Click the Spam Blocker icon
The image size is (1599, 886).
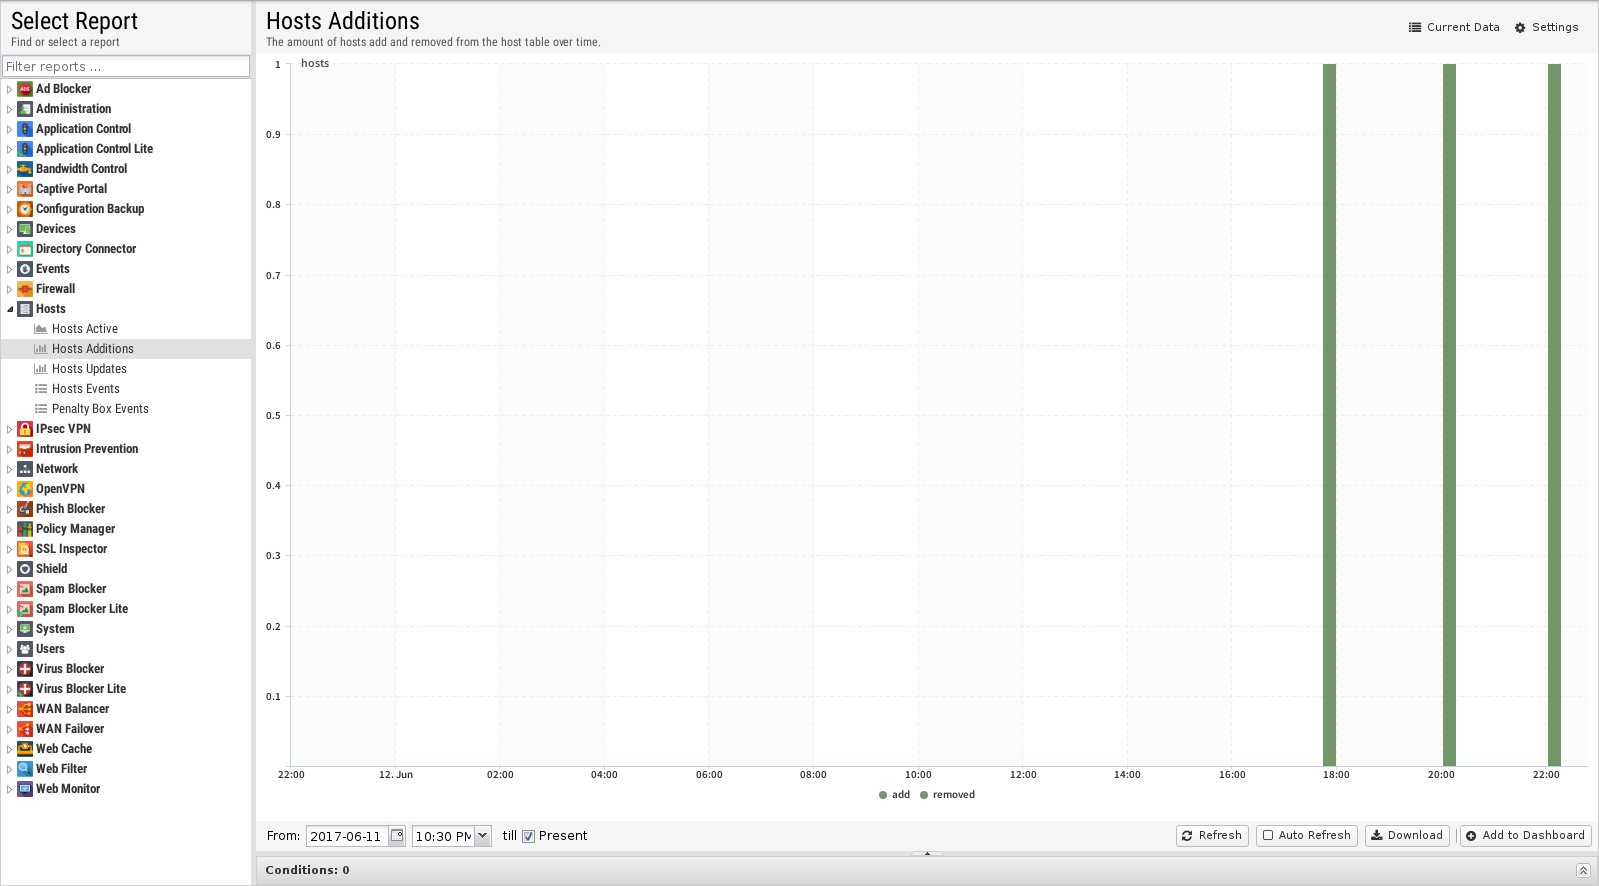point(25,589)
